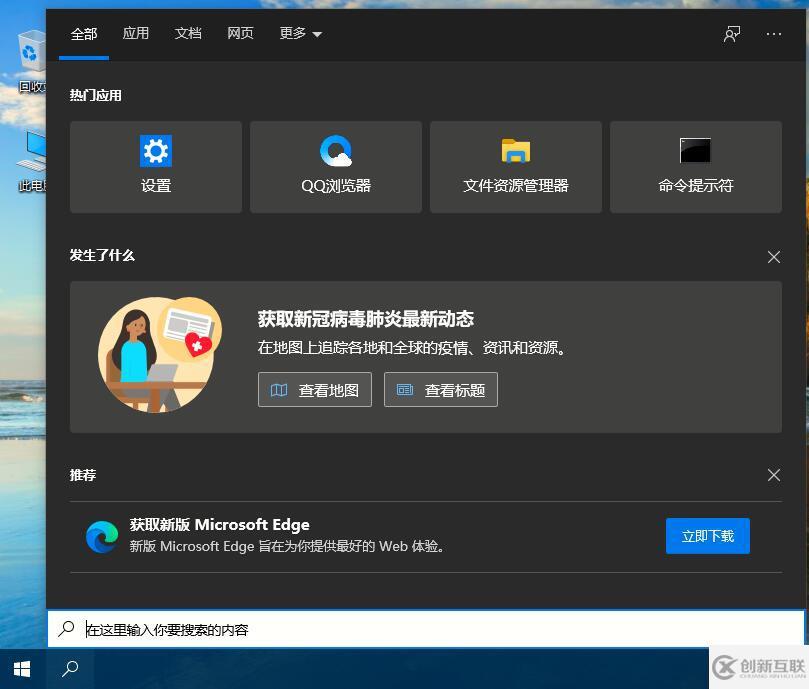Click the feedback person icon at top right
Image resolution: width=809 pixels, height=689 pixels.
pyautogui.click(x=732, y=34)
